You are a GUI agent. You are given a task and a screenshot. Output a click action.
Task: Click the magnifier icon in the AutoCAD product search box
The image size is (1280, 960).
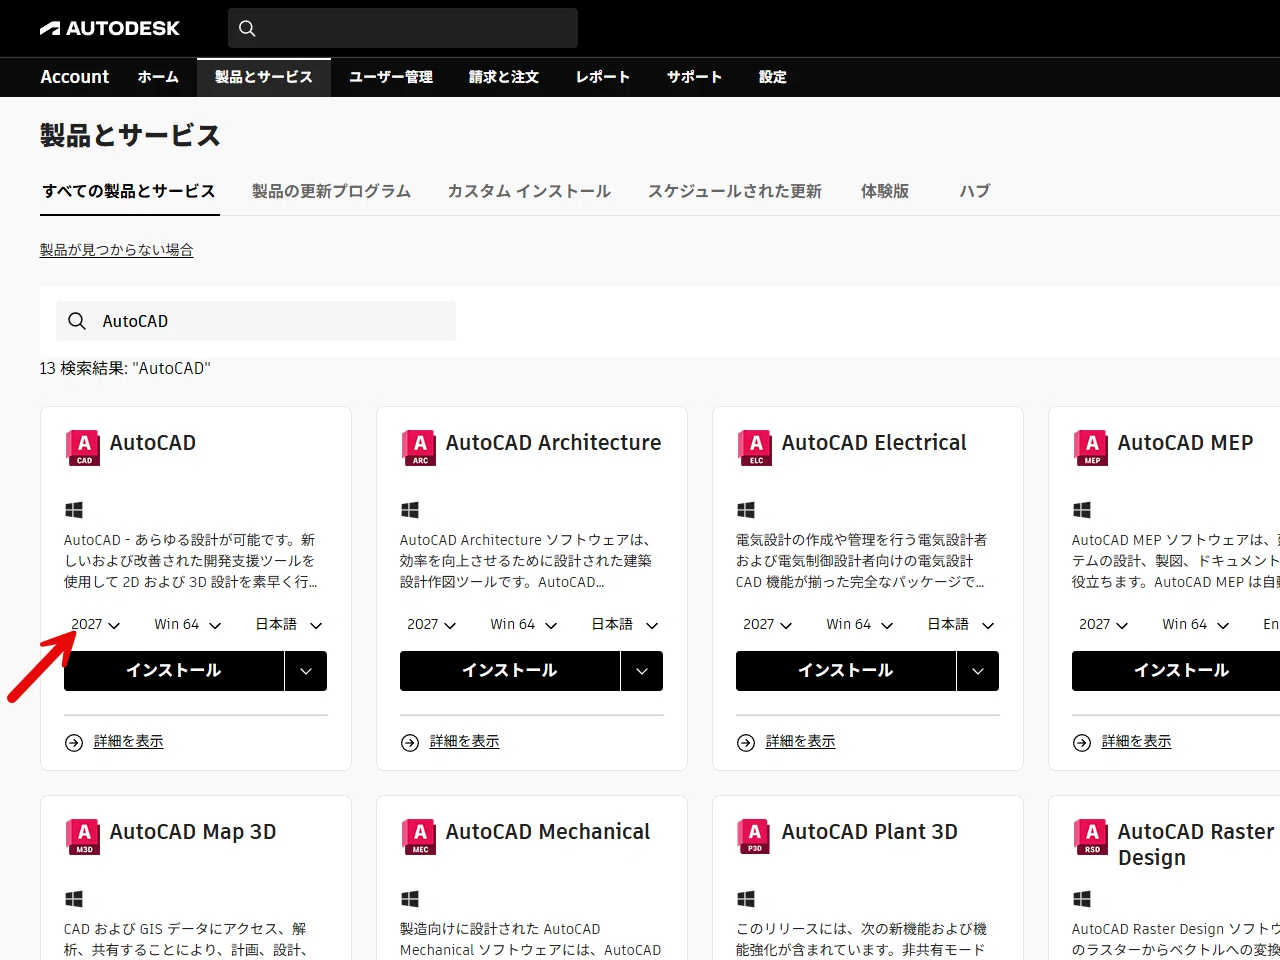[77, 321]
